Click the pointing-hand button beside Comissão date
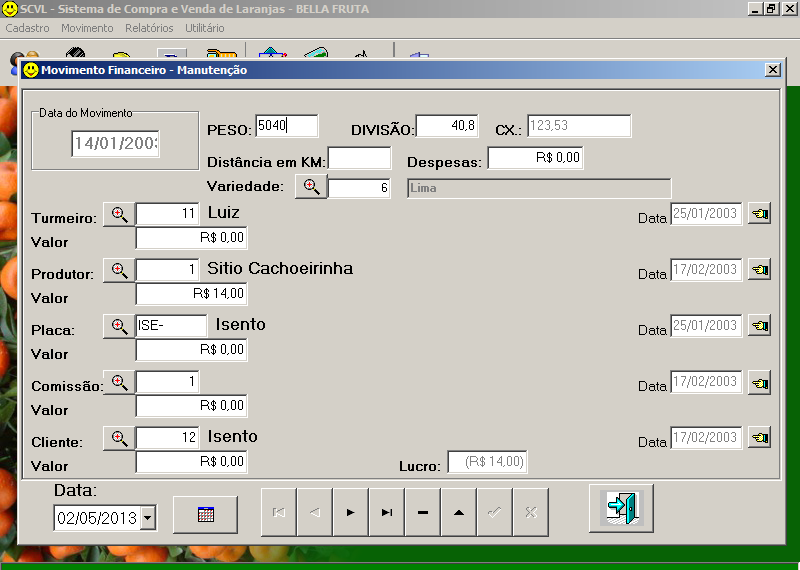The height and width of the screenshot is (570, 800). [x=760, y=382]
